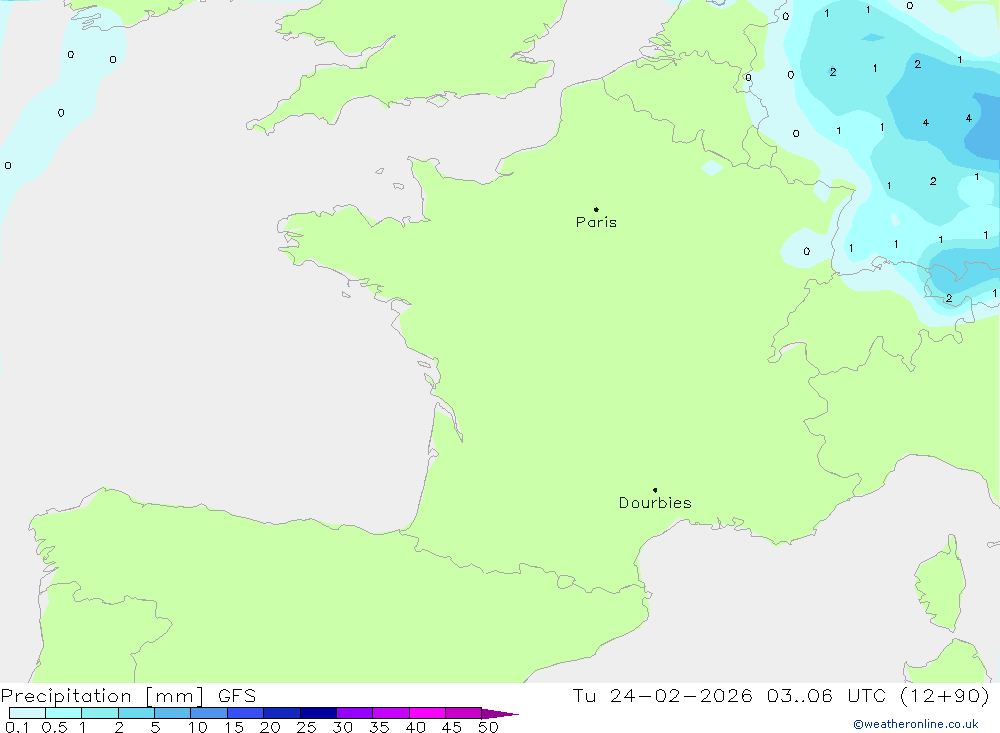The image size is (1000, 733).
Task: Click the Paris location dot marker
Action: pyautogui.click(x=596, y=210)
